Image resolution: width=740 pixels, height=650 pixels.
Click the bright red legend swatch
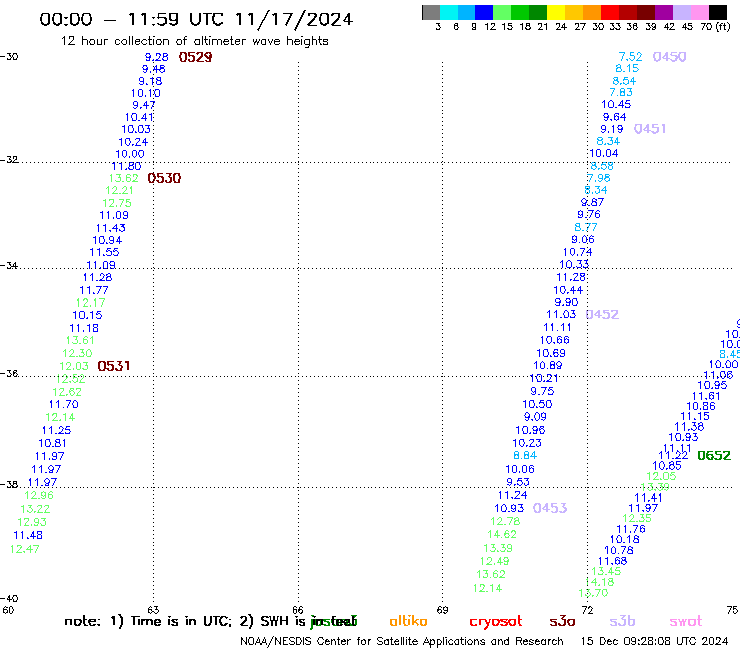[x=610, y=12]
